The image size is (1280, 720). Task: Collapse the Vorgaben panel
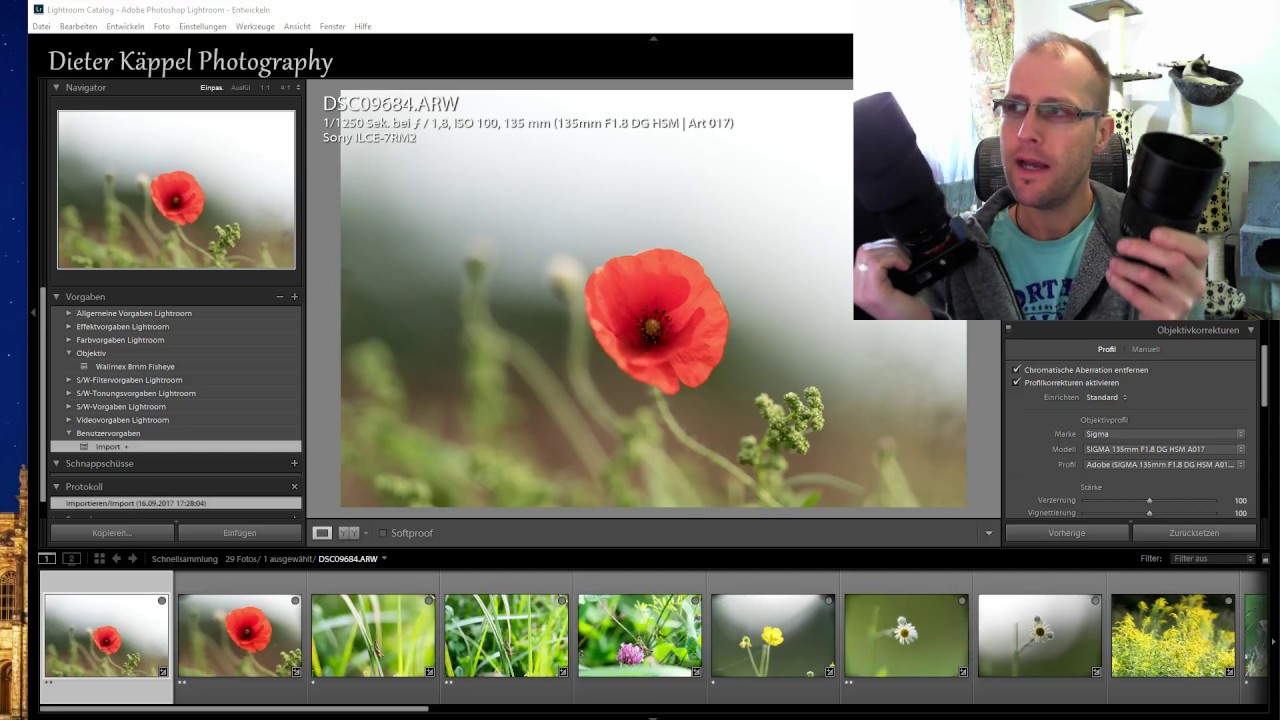coord(56,297)
